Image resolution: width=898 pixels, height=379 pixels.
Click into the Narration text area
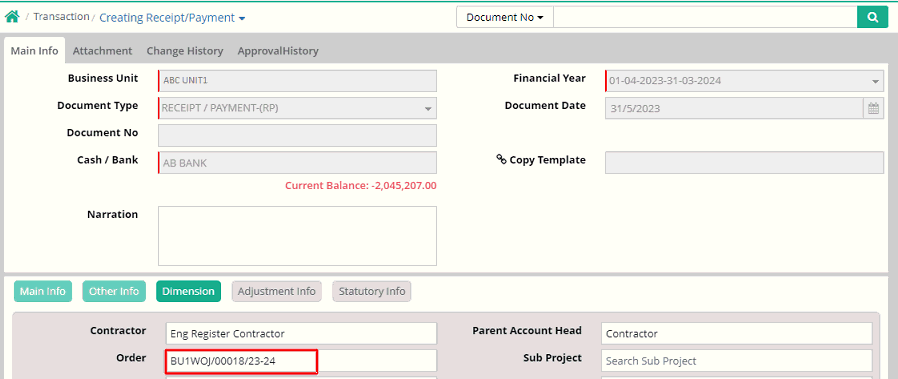pos(297,236)
